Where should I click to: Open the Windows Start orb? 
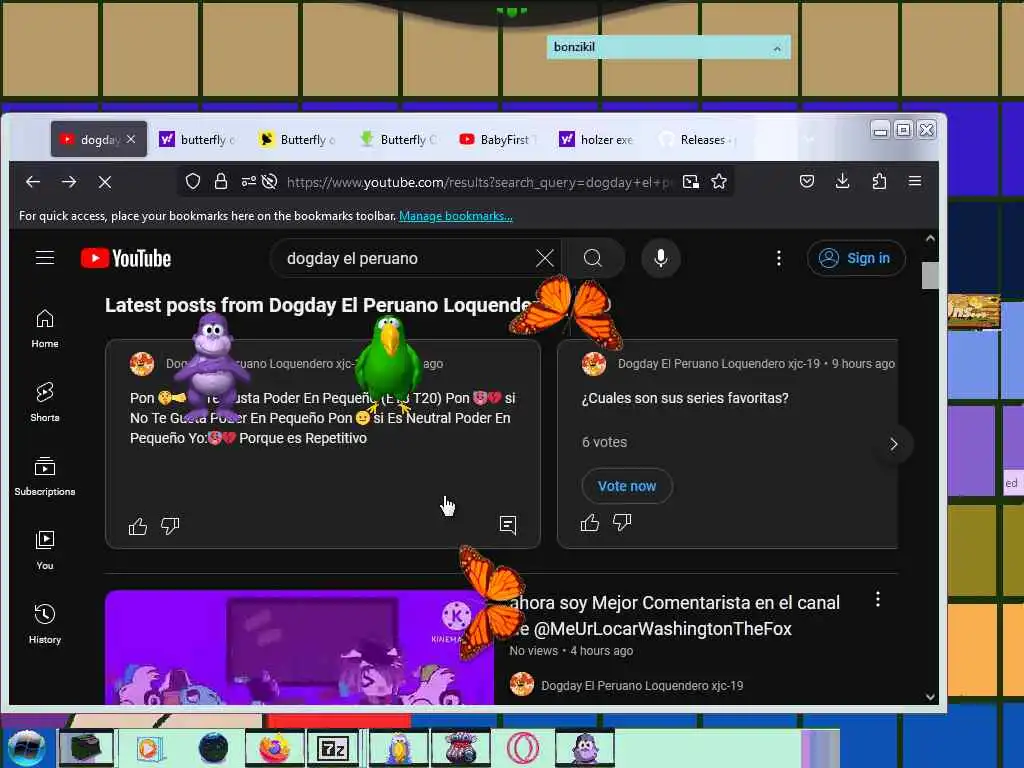tap(27, 748)
